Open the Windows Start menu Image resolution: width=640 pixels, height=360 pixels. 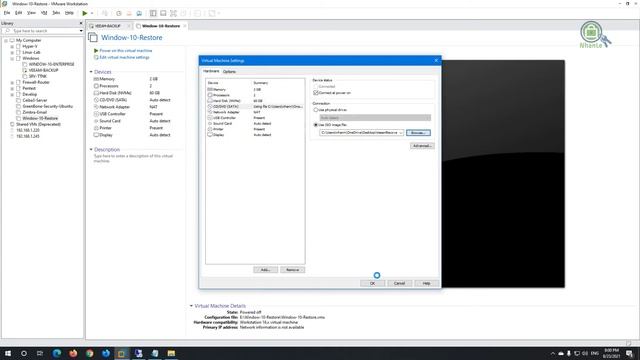coord(8,353)
